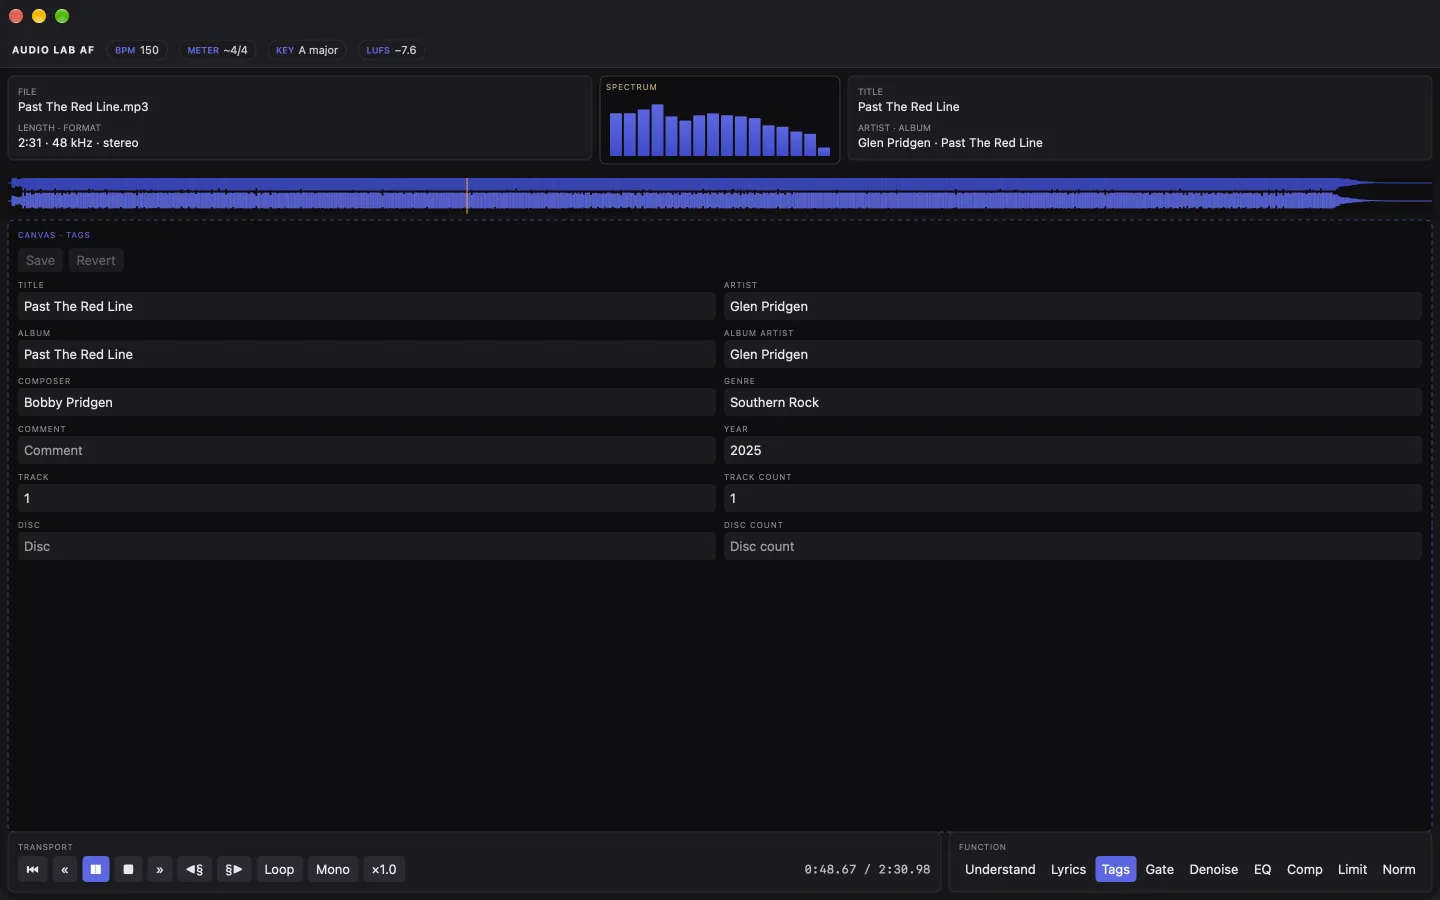This screenshot has height=900, width=1440.
Task: Edit the Year field 2025
Action: pos(1073,451)
